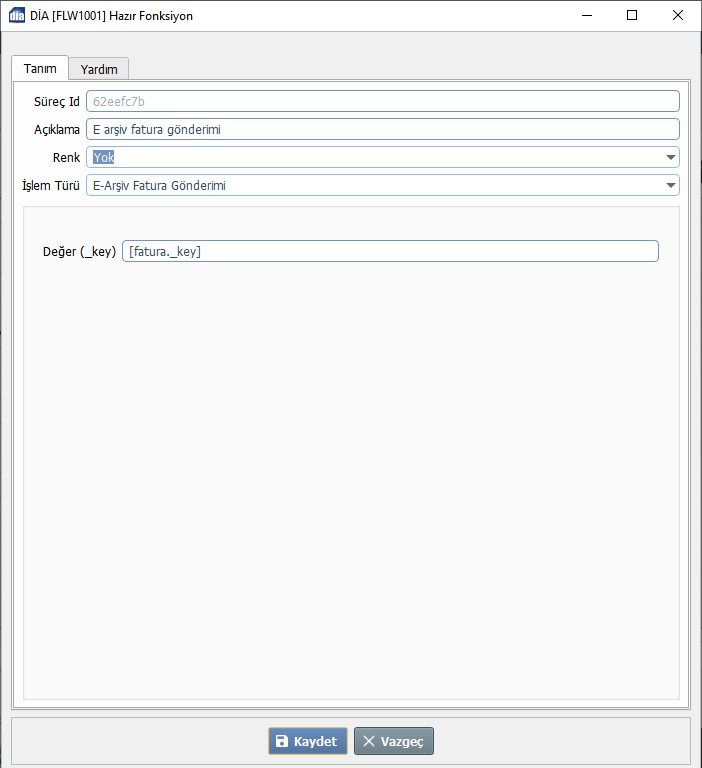The image size is (702, 768).
Task: Switch to the Tanım tab
Action: [40, 68]
